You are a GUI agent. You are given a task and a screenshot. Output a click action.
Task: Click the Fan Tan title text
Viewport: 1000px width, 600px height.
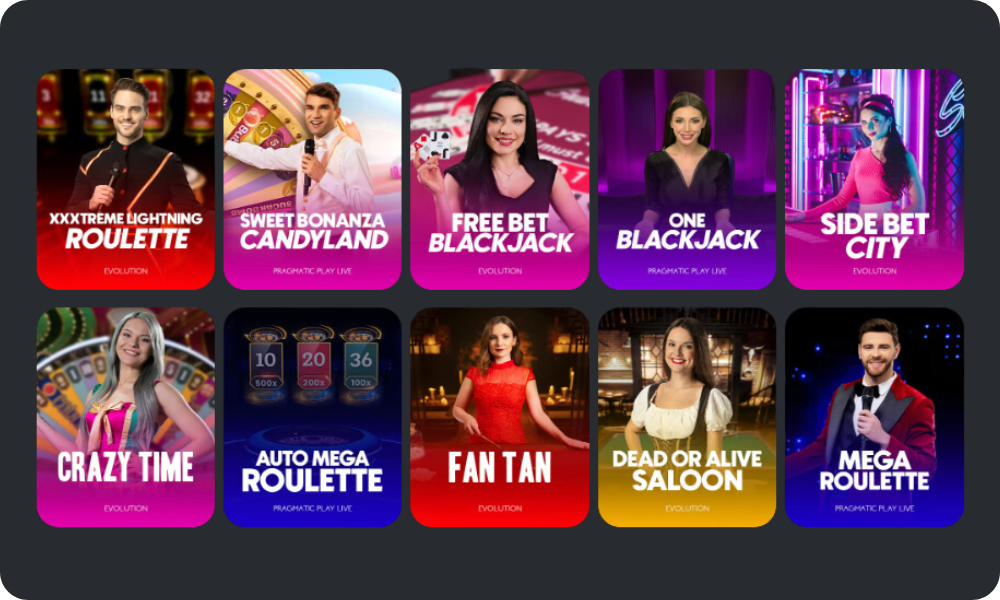pos(499,468)
